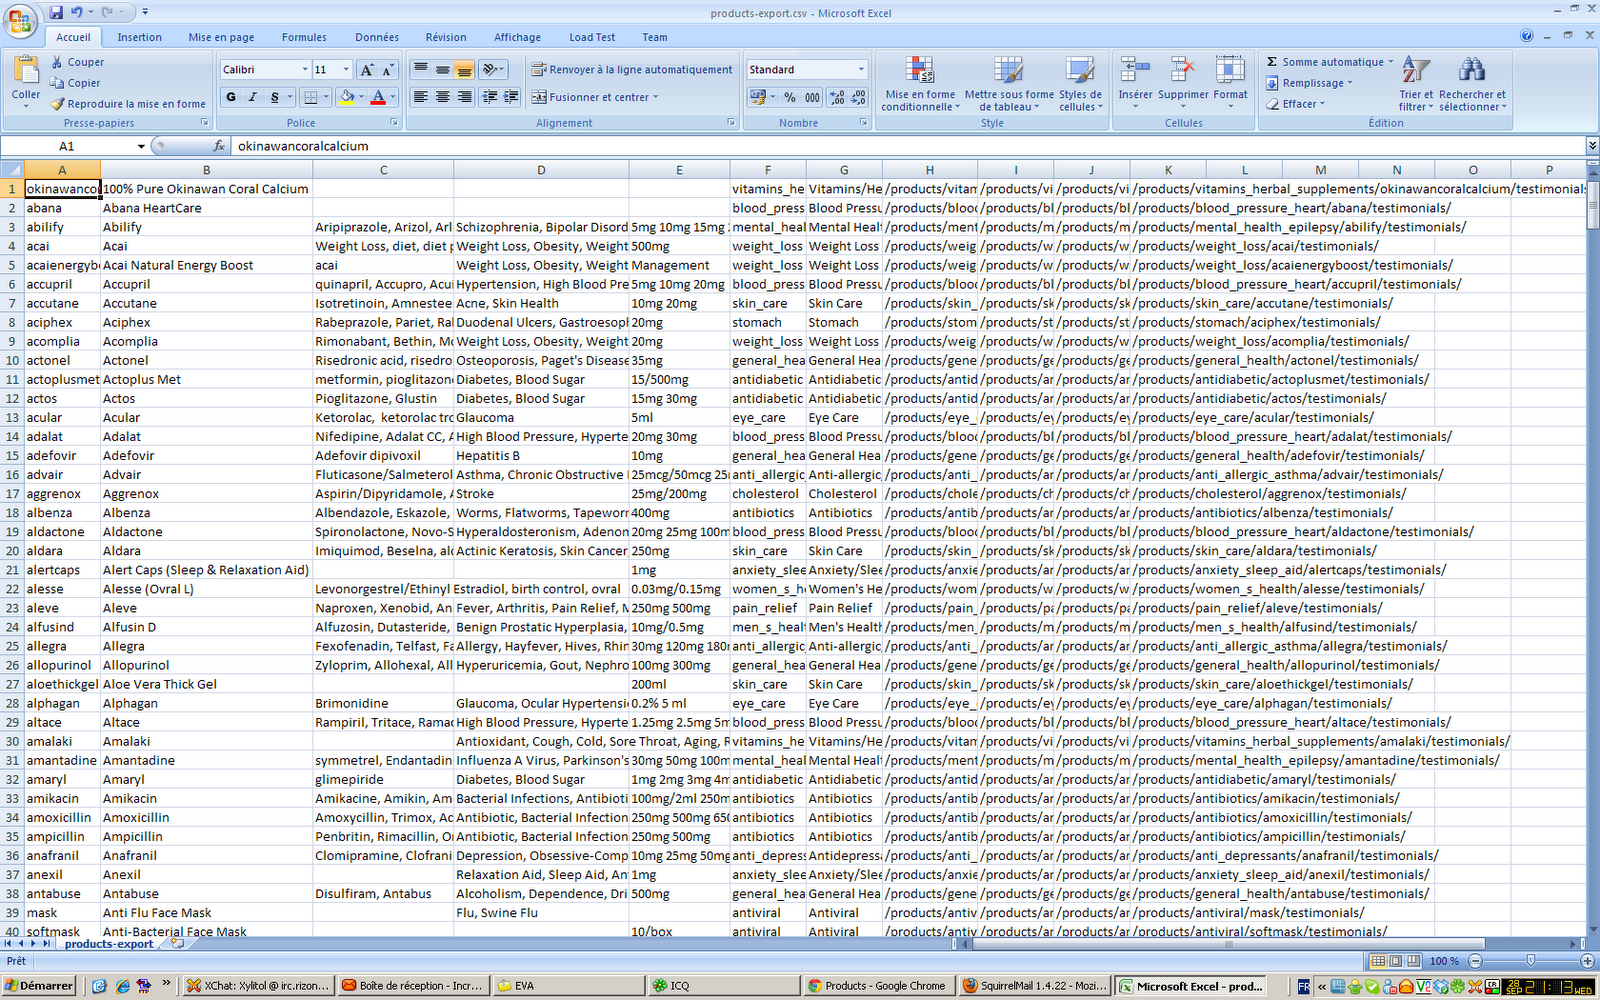Open the round Office button menu
Image resolution: width=1600 pixels, height=1000 pixels.
(x=20, y=20)
